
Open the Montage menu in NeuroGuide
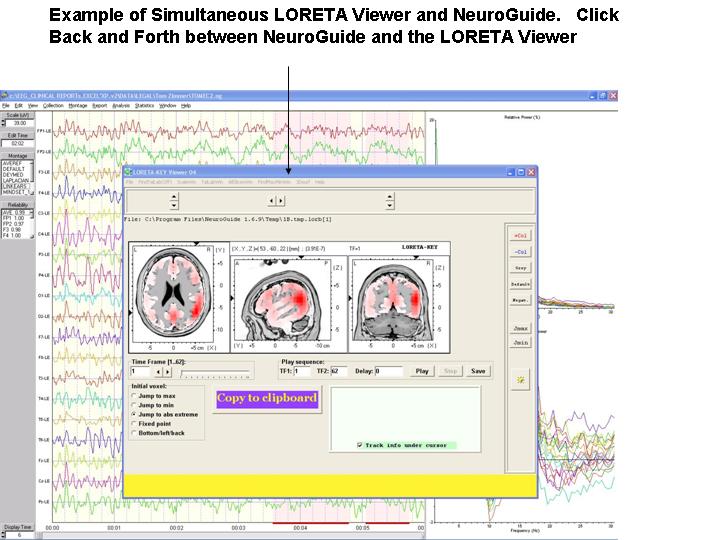coord(78,106)
